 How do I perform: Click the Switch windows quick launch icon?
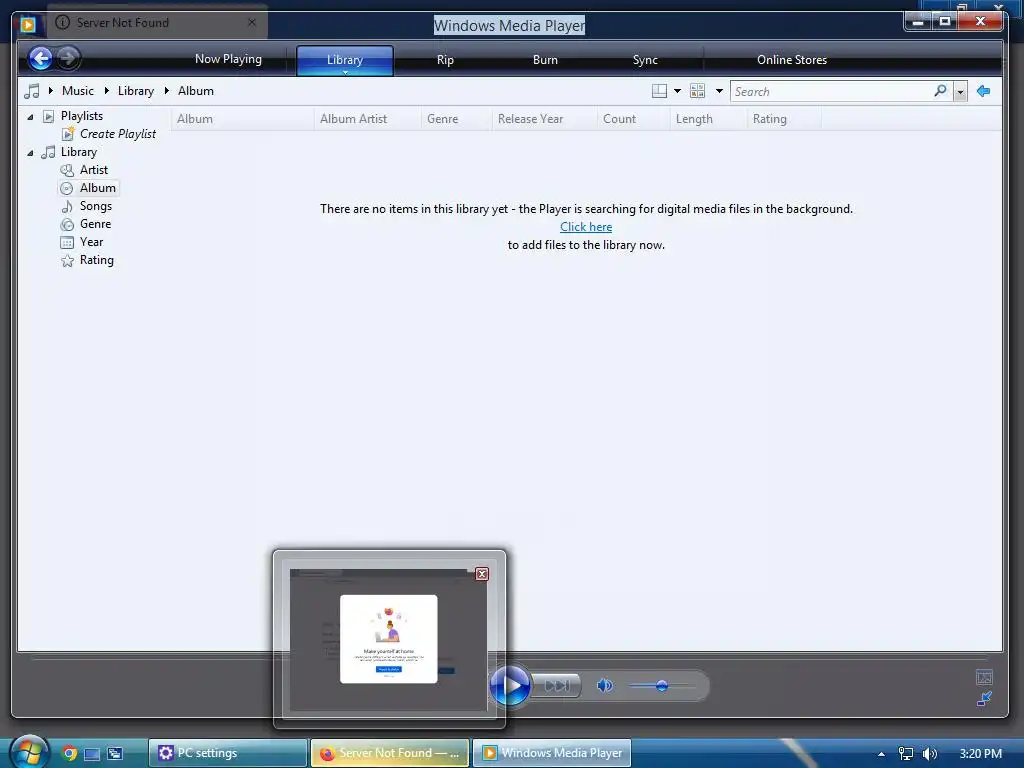116,754
